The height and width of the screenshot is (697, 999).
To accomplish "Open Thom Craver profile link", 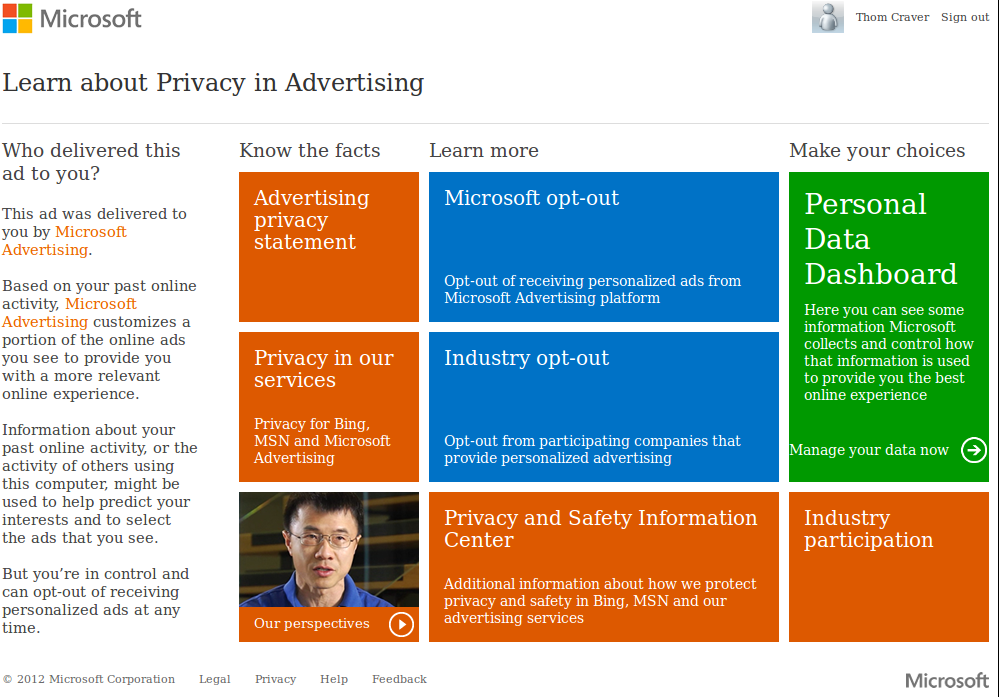I will (x=892, y=17).
